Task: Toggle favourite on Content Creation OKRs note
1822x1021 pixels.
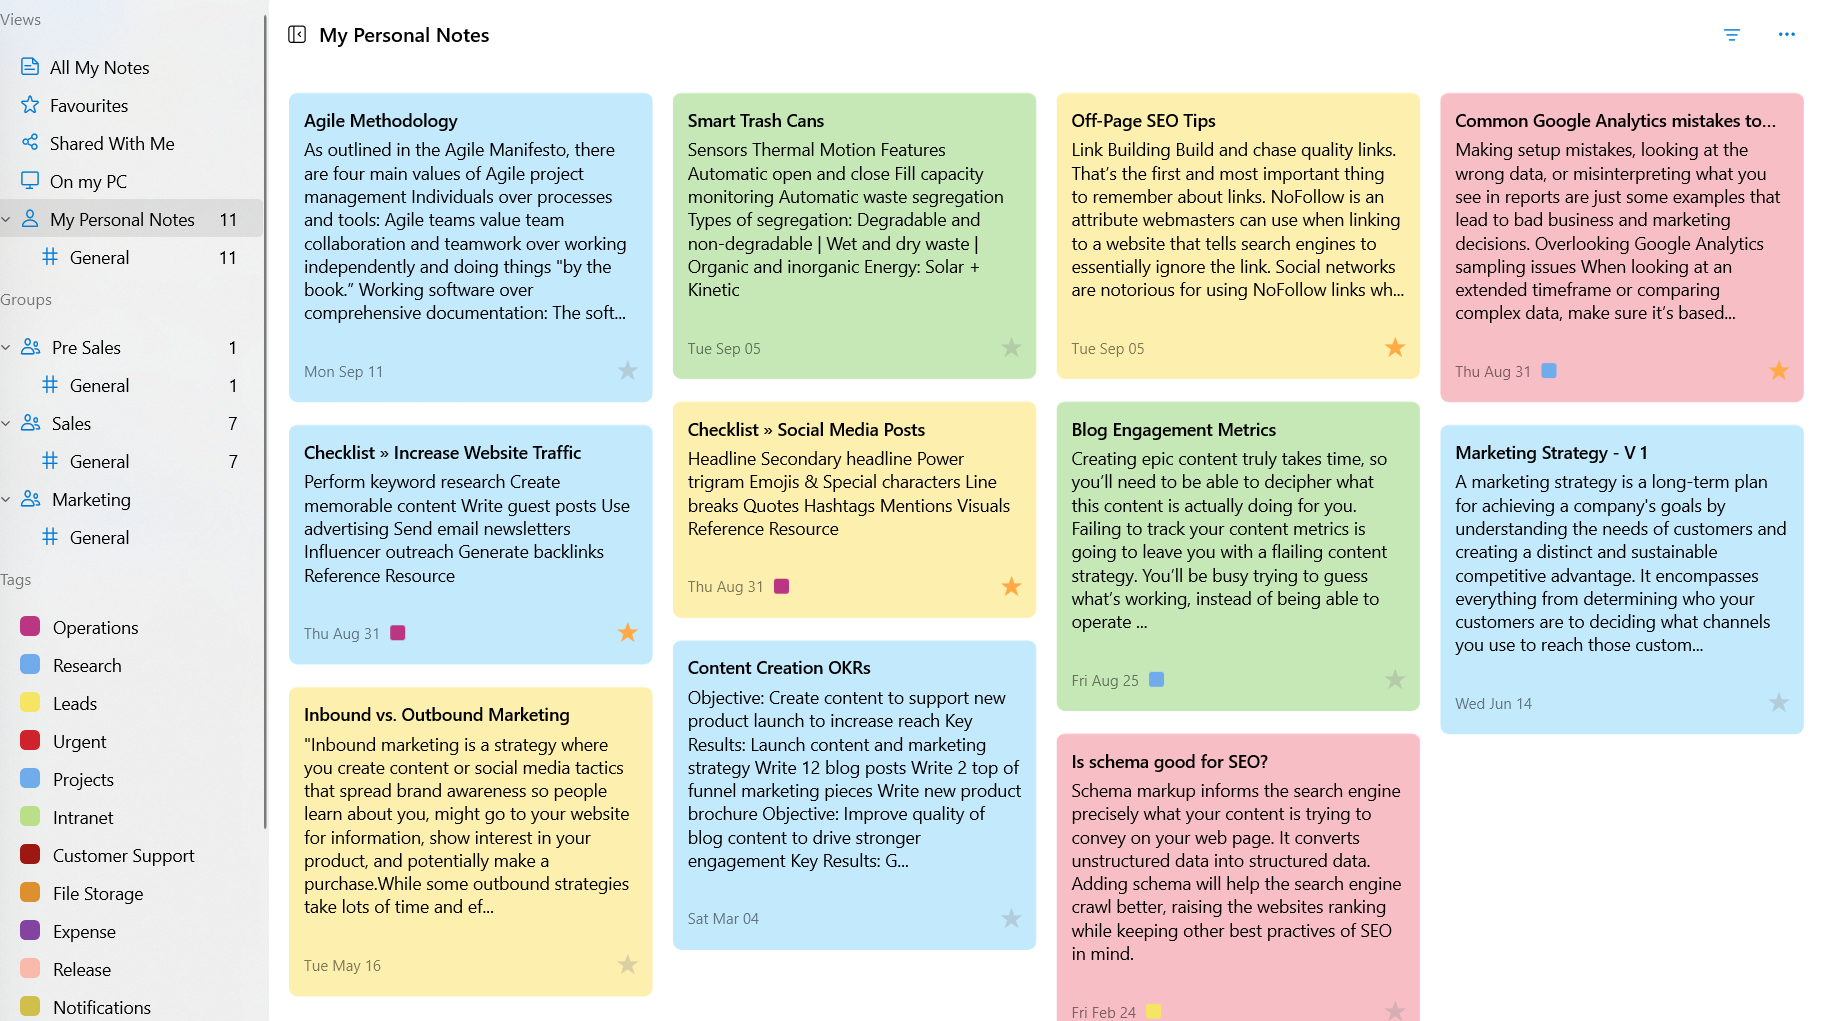Action: pos(1011,918)
